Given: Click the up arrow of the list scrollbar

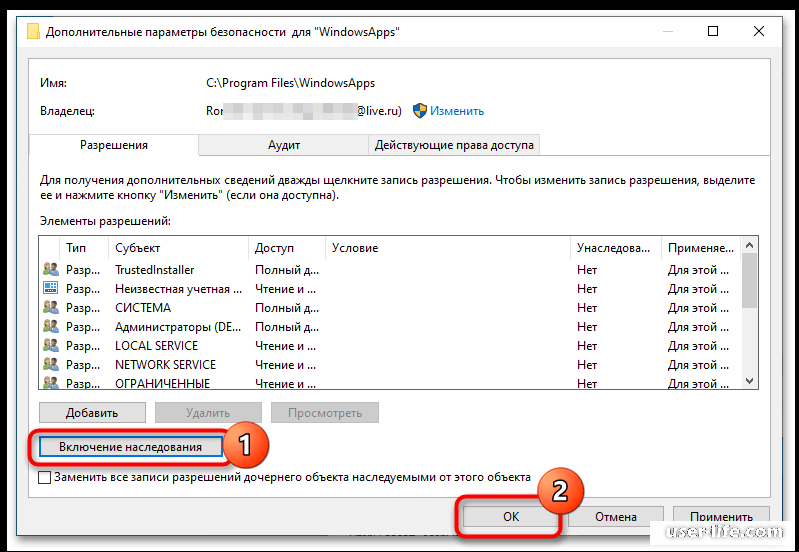Looking at the screenshot, I should click(x=749, y=245).
